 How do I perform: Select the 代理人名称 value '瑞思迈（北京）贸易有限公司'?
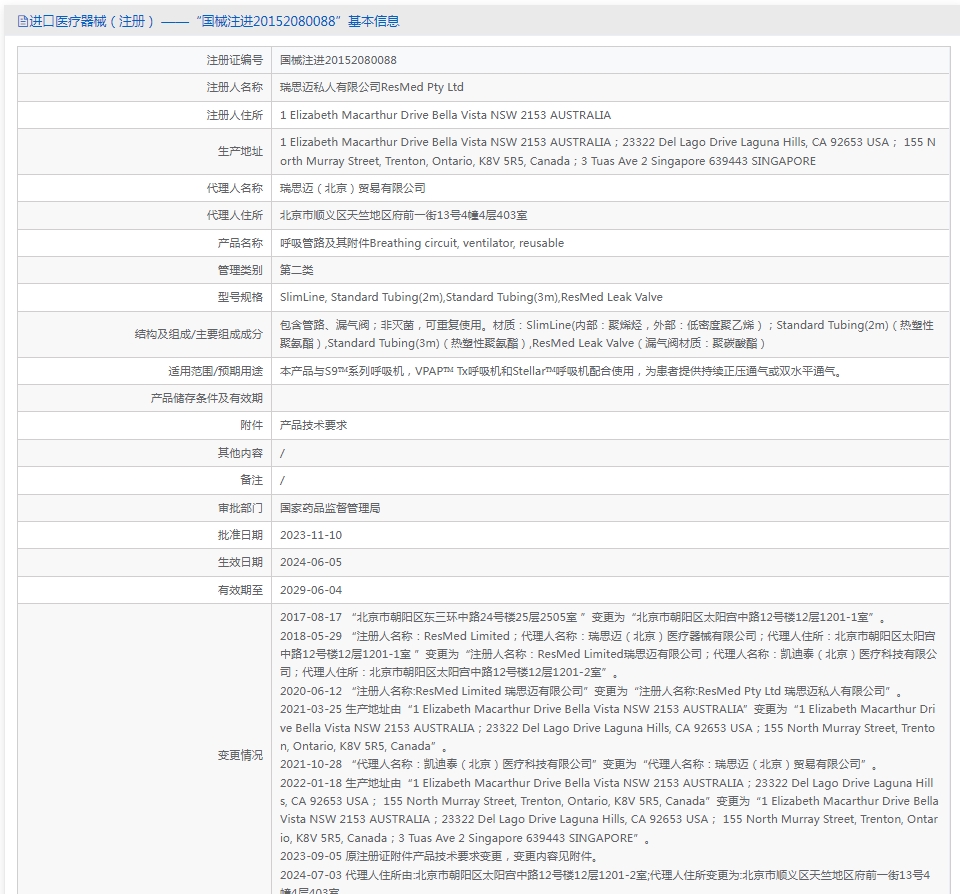353,188
